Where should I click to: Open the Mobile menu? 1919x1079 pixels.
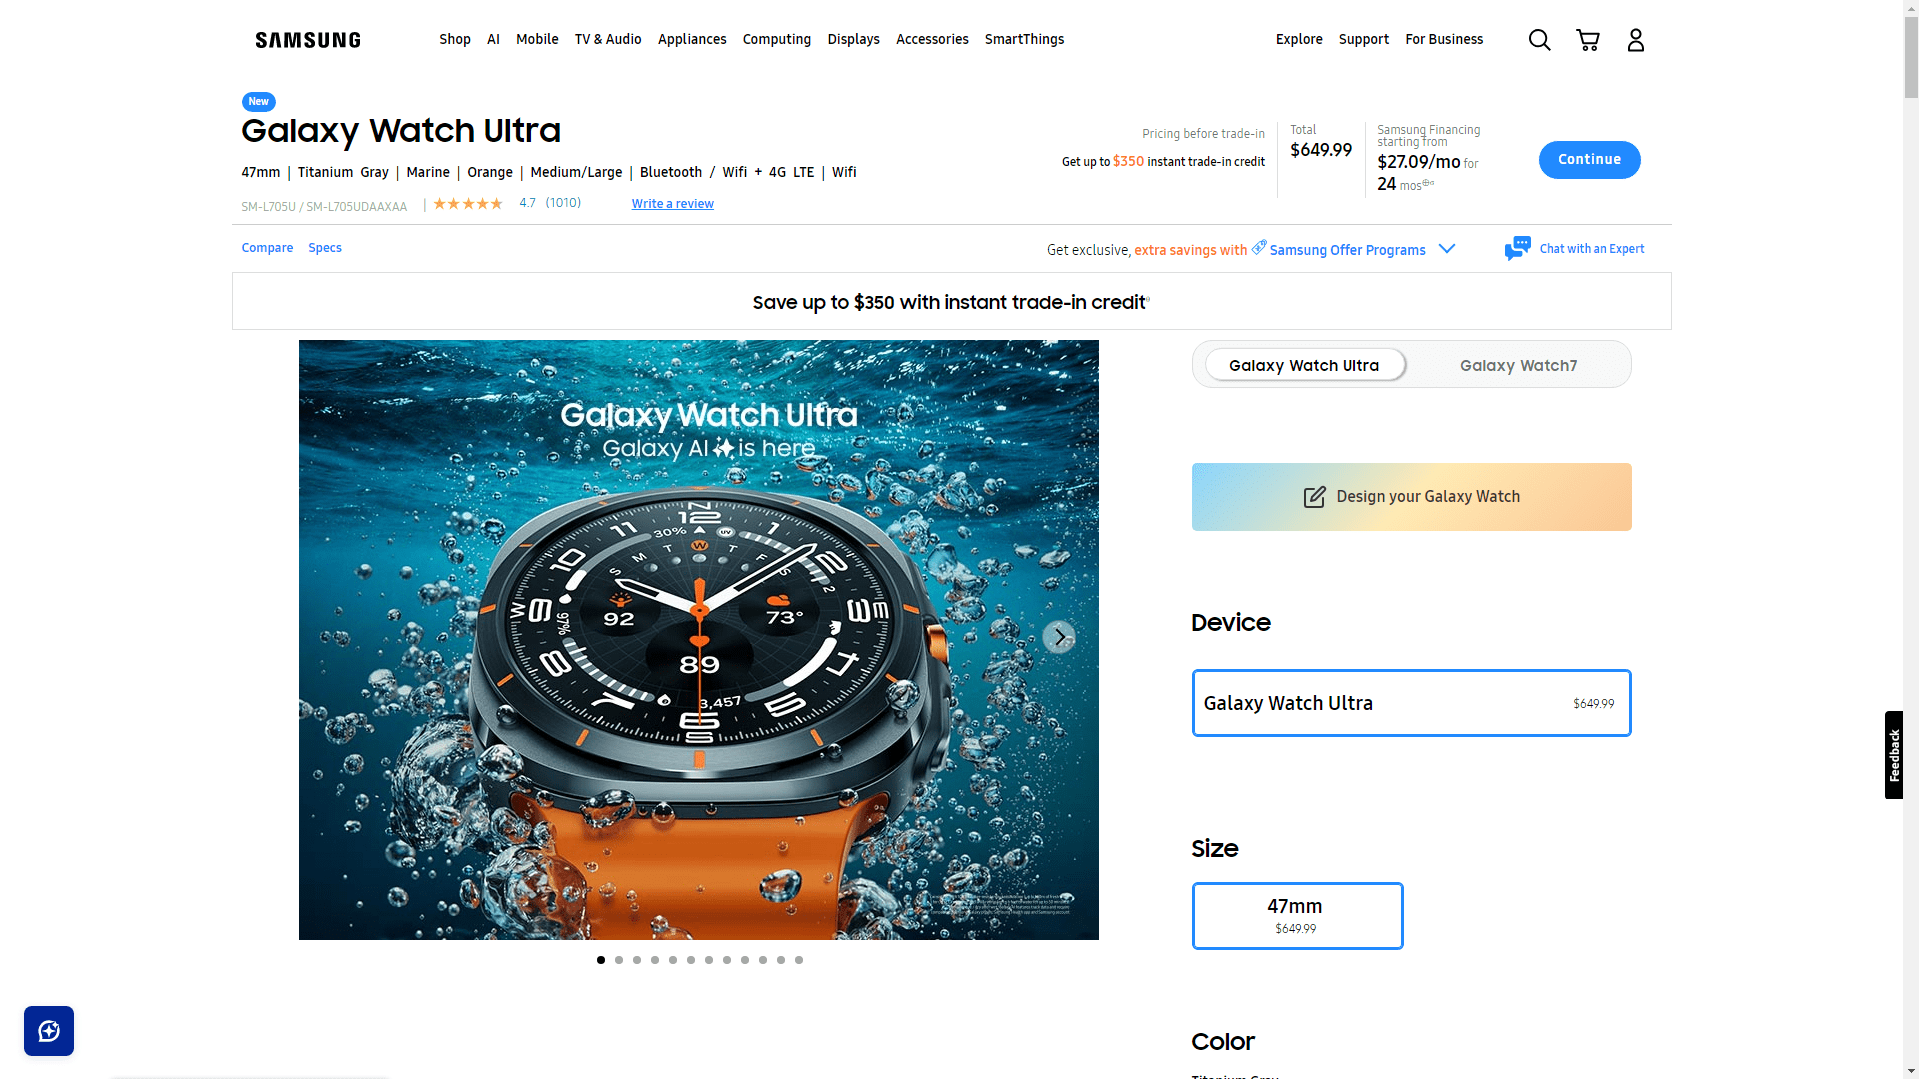[x=537, y=39]
